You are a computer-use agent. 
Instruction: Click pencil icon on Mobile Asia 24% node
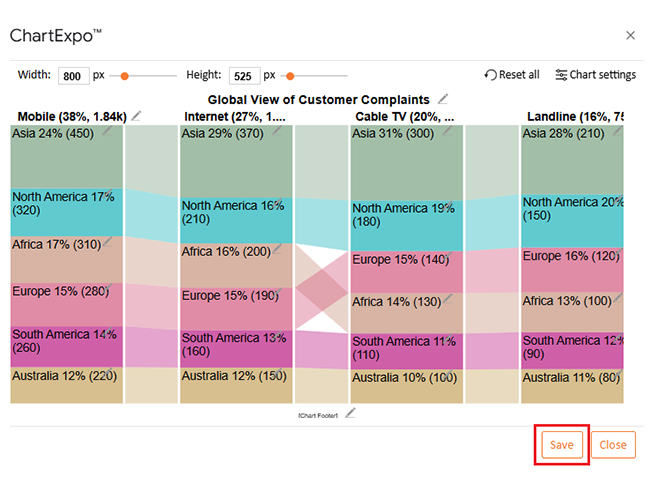108,131
